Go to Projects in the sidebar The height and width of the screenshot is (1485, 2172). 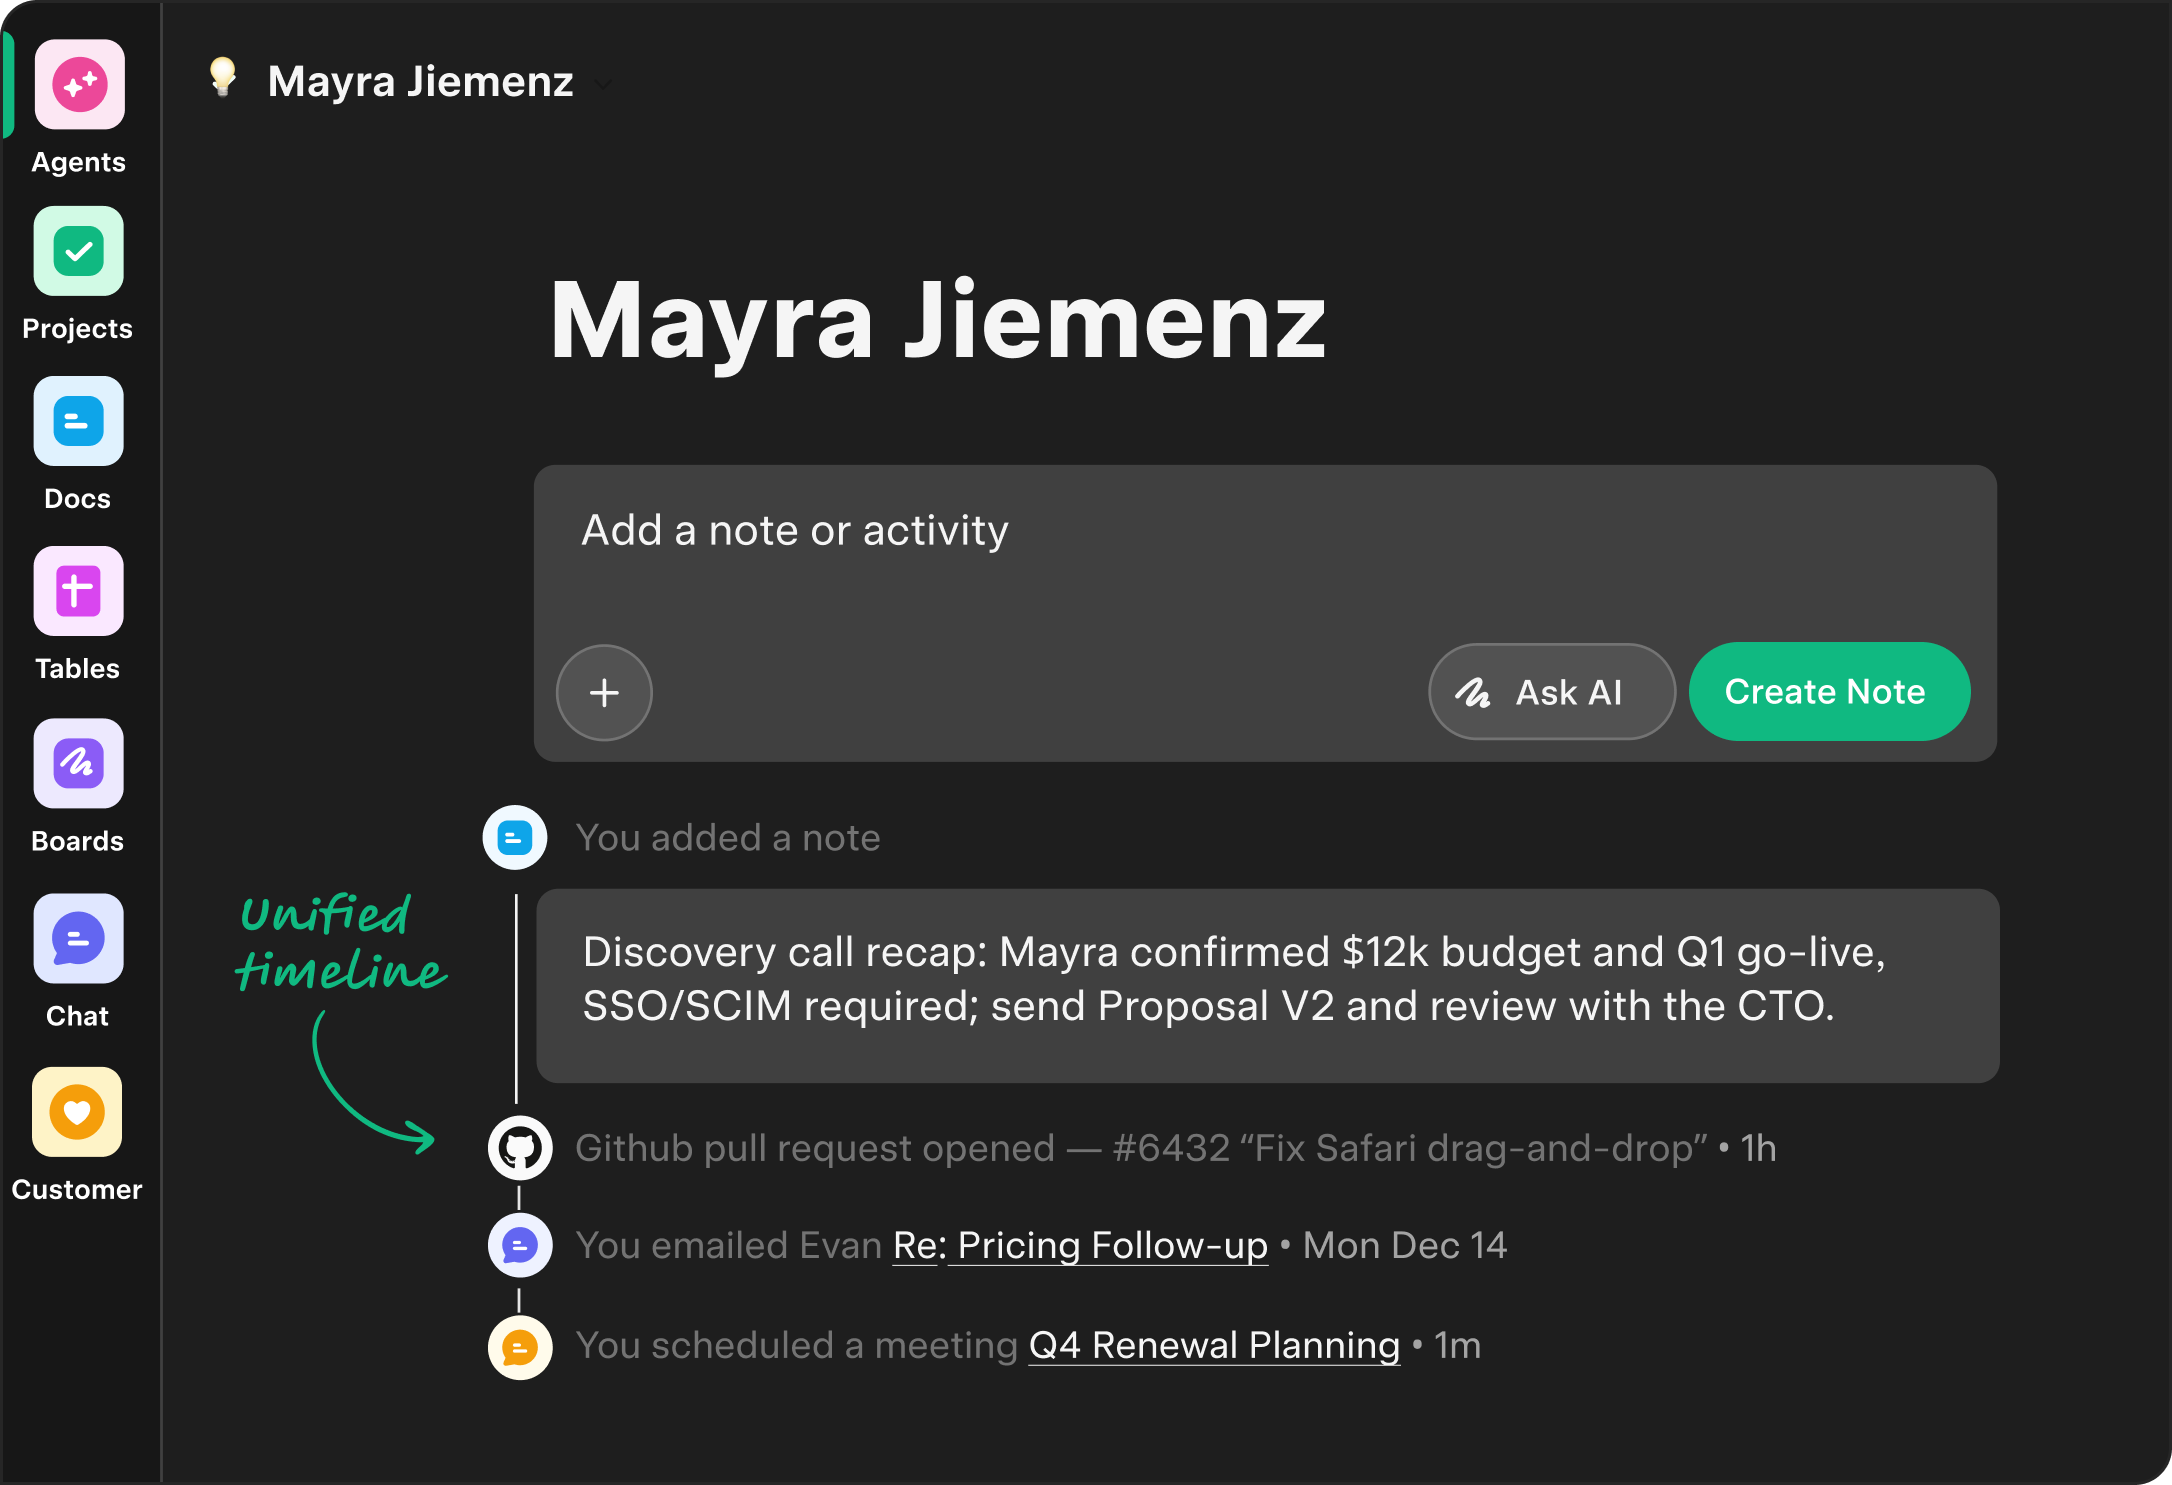pyautogui.click(x=79, y=252)
